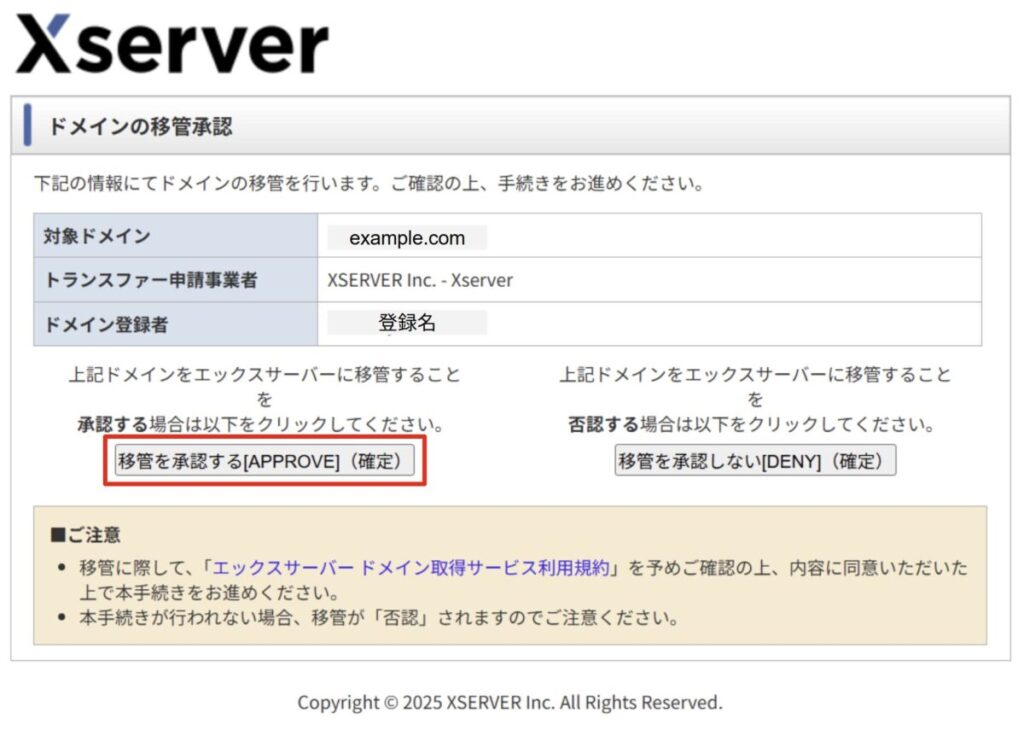Viewport: 1024px width, 730px height.
Task: Click the ドメイン登録者 label cell
Action: point(110,324)
